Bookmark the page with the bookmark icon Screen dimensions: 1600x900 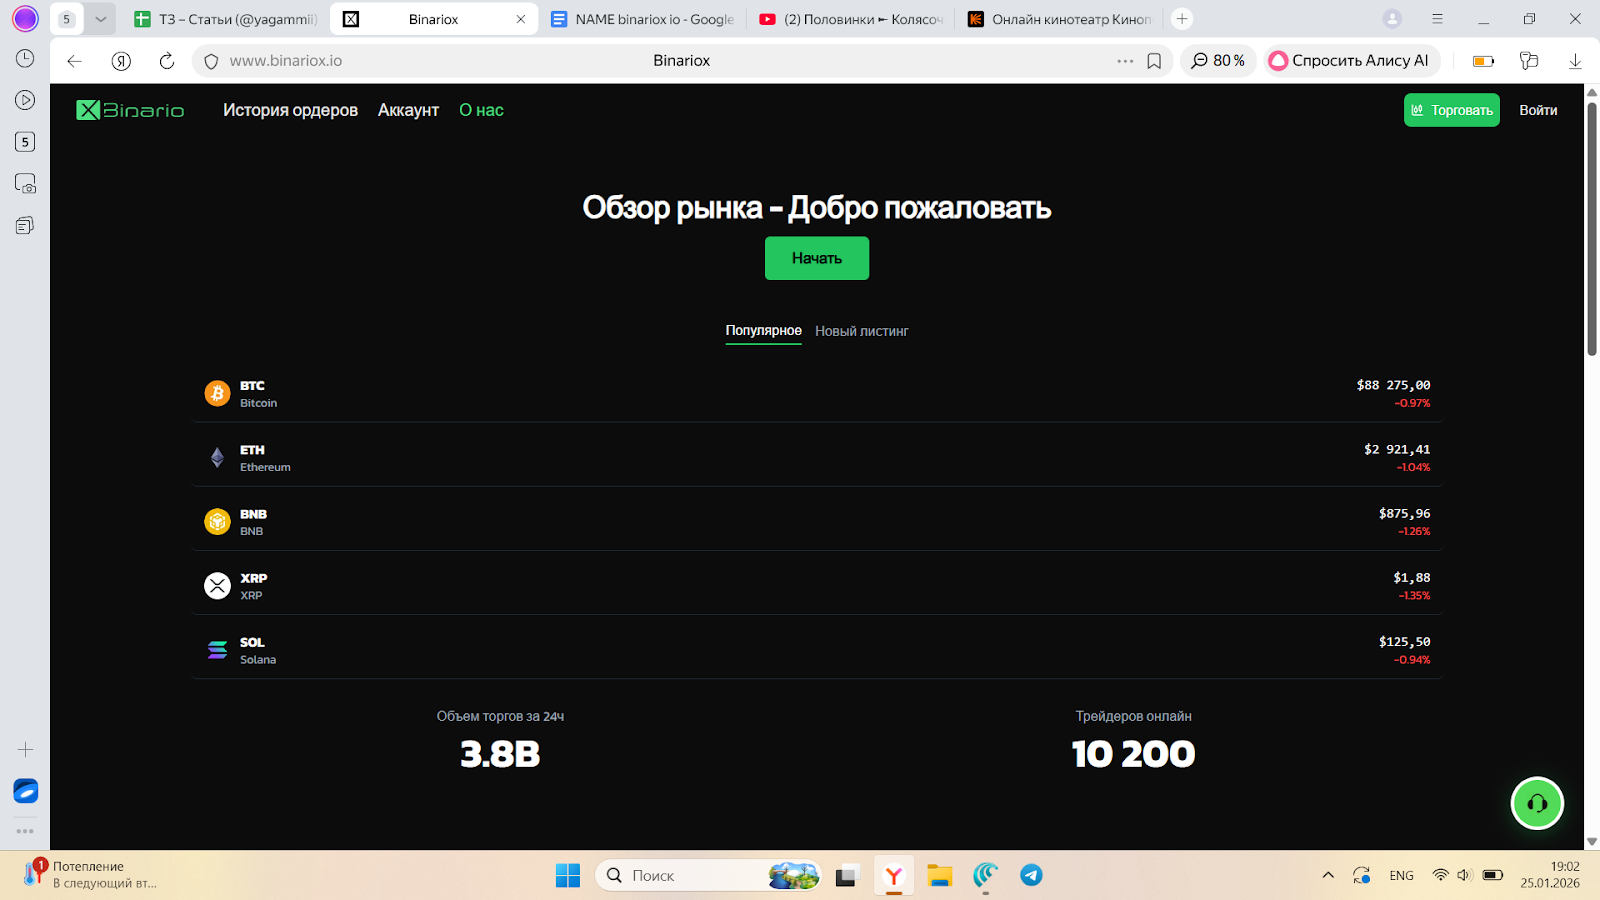tap(1154, 61)
